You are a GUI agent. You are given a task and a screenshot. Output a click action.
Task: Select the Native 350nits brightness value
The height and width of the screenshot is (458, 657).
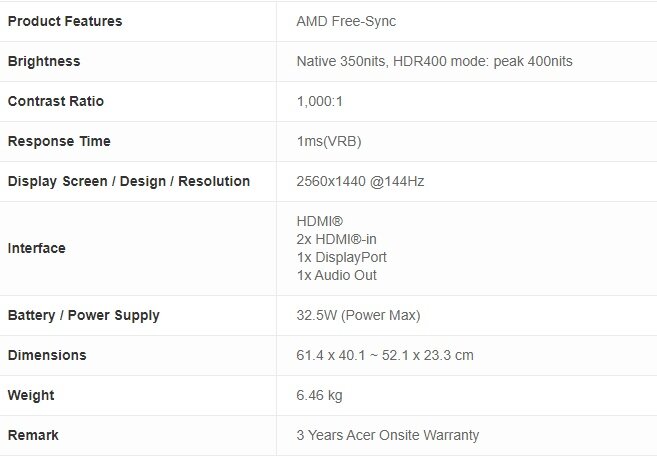[434, 61]
